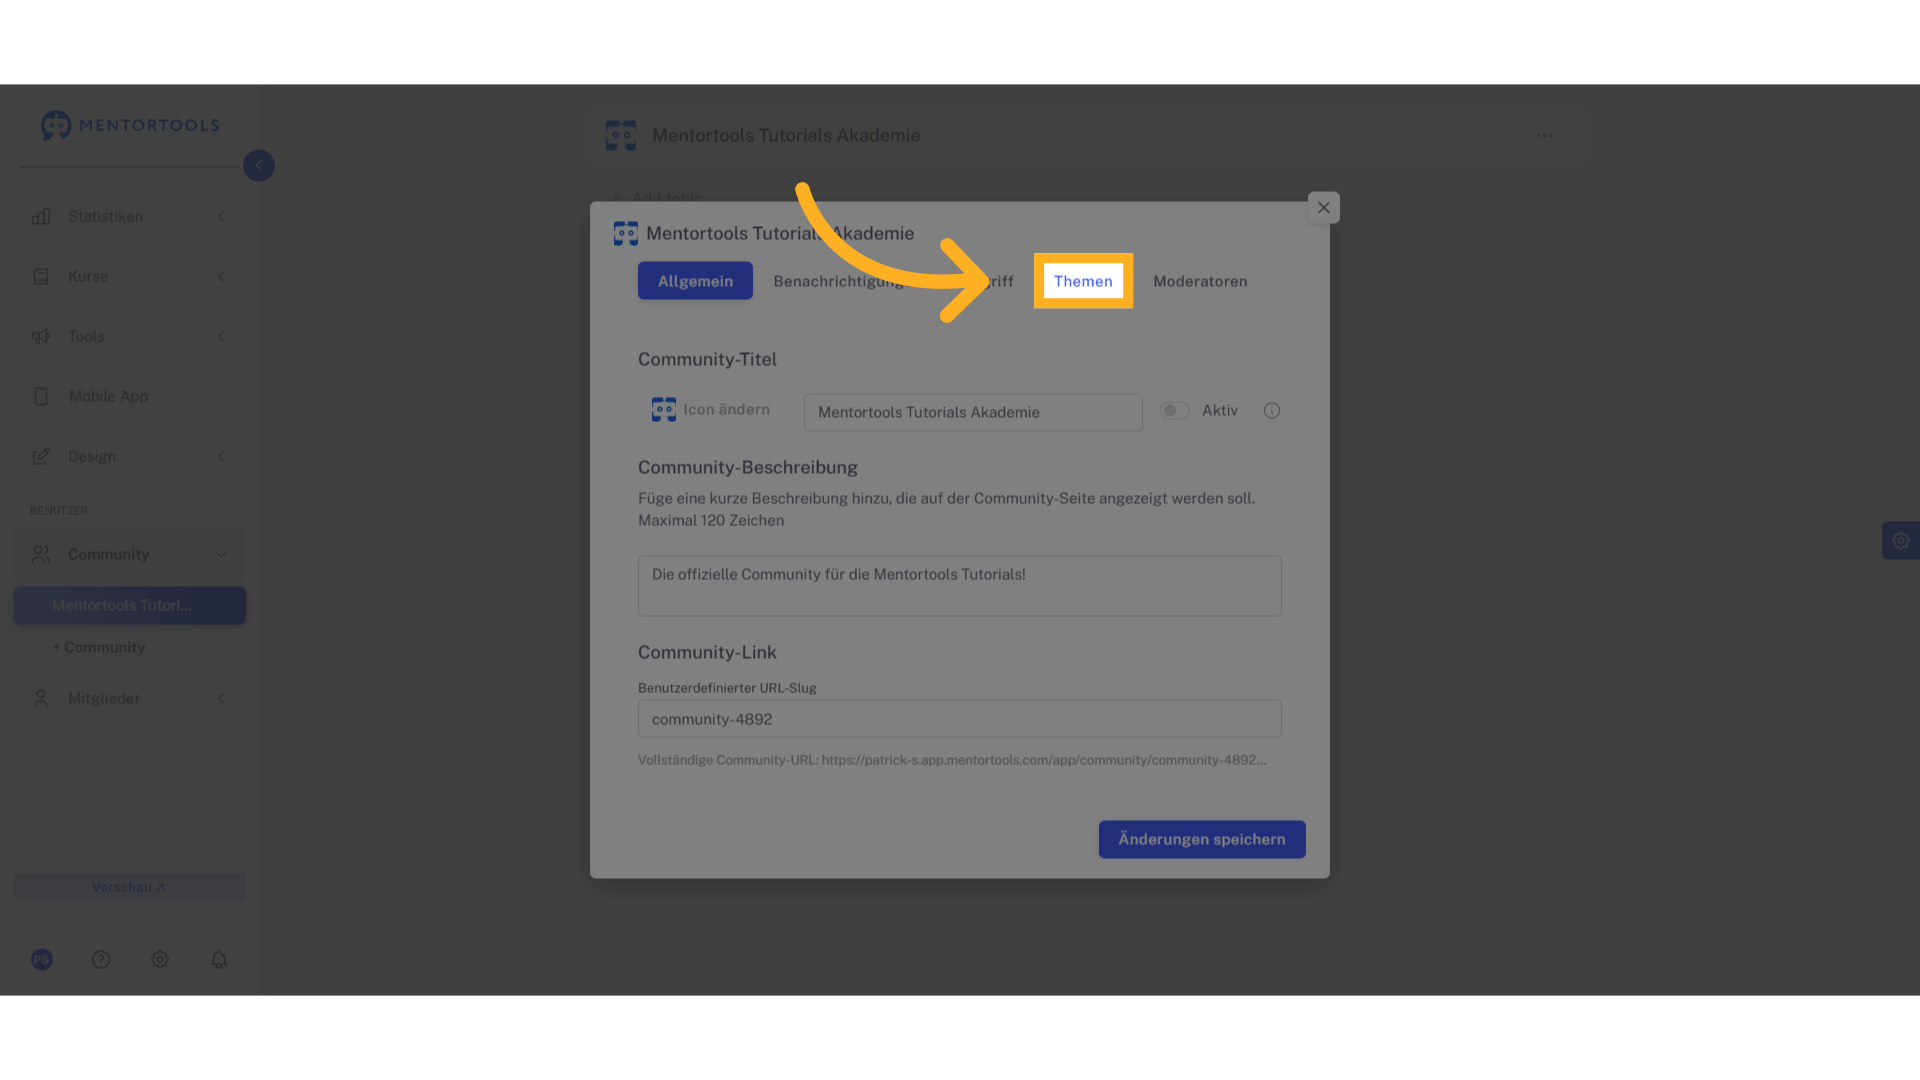This screenshot has height=1080, width=1920.
Task: Open the PS user avatar
Action: click(x=42, y=960)
